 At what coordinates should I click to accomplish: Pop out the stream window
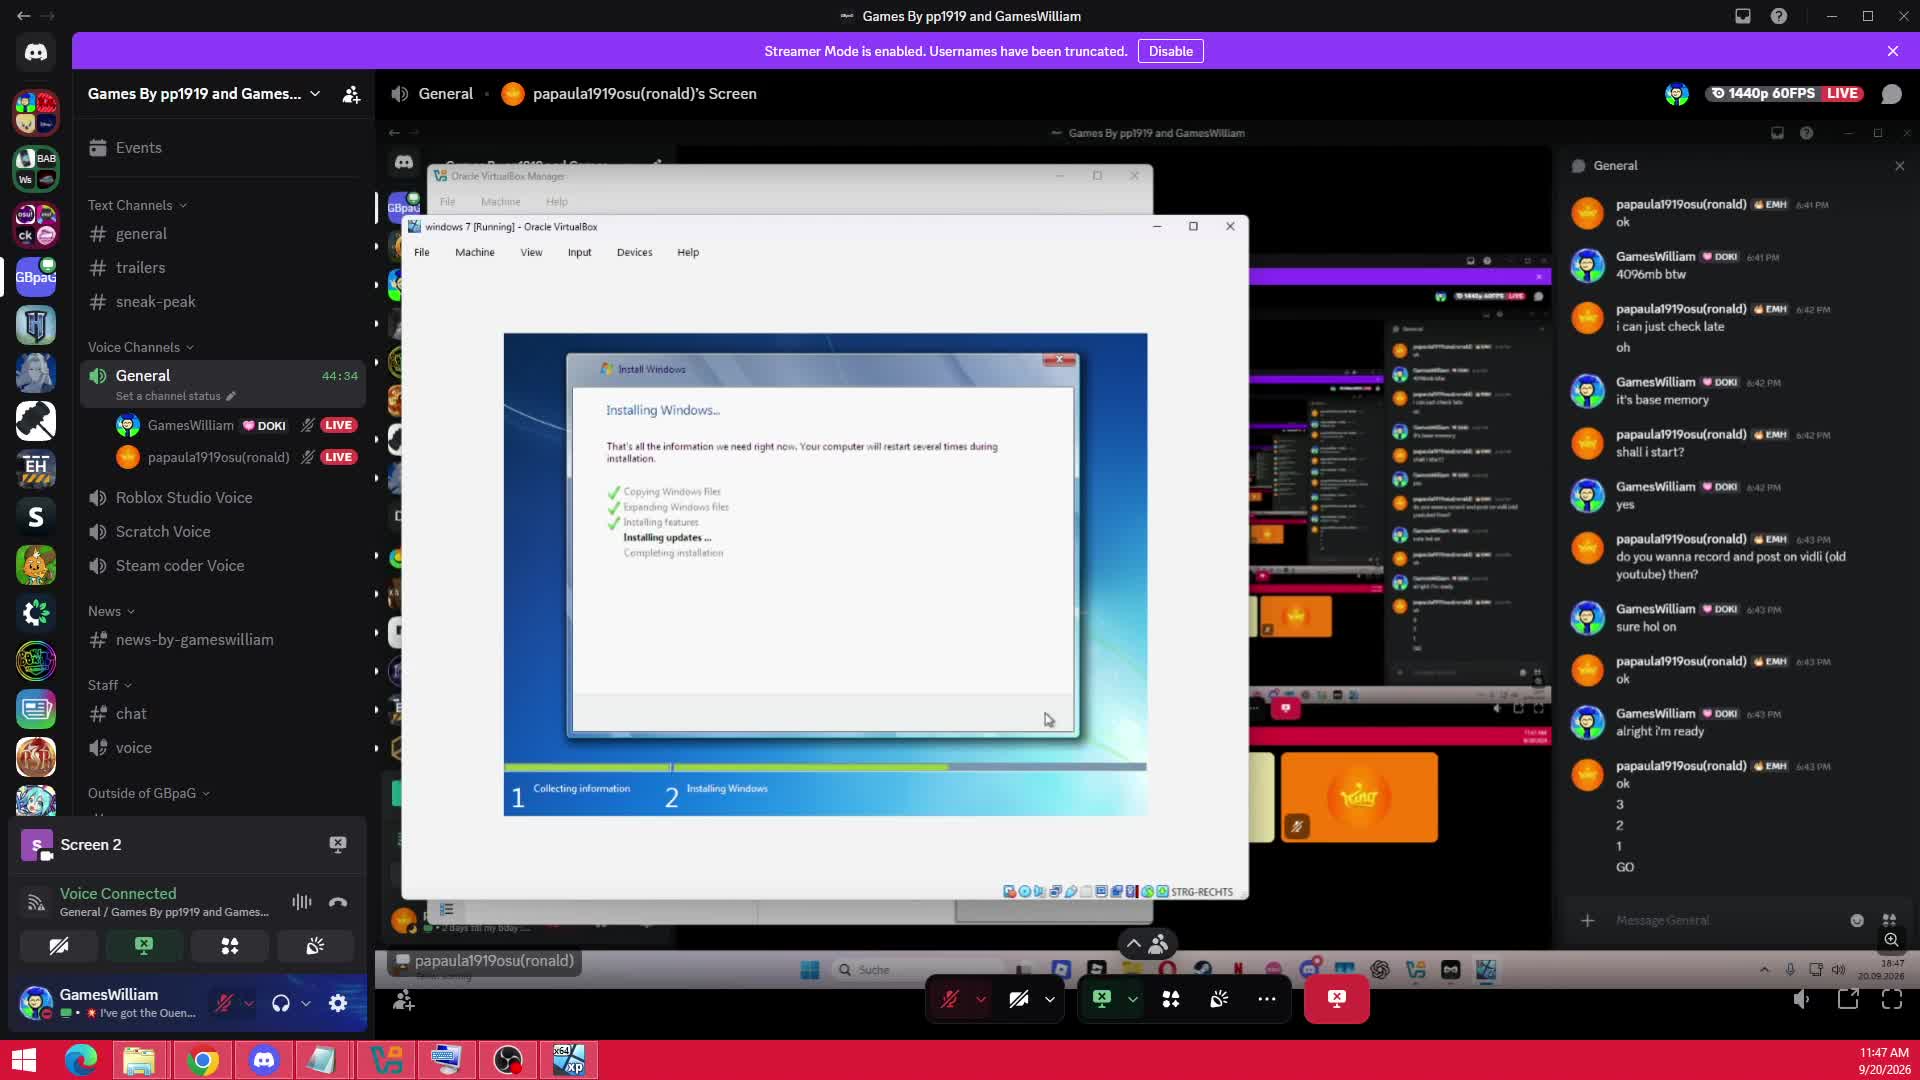click(1848, 999)
